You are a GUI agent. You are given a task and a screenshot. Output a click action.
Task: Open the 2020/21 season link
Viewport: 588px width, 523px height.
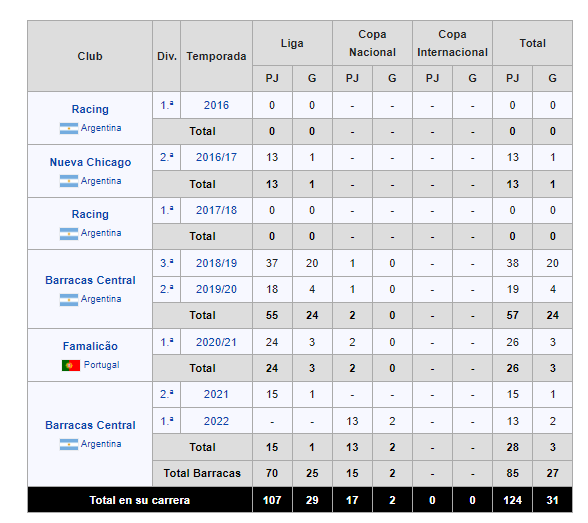(216, 342)
